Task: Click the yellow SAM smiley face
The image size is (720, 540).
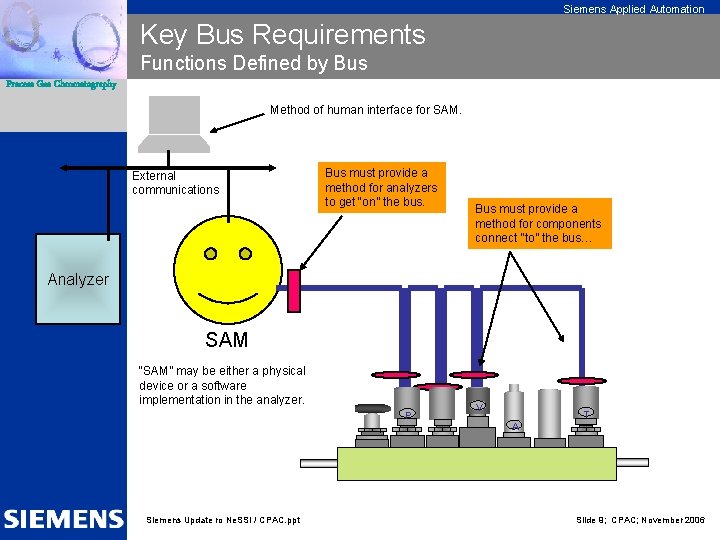Action: 228,270
